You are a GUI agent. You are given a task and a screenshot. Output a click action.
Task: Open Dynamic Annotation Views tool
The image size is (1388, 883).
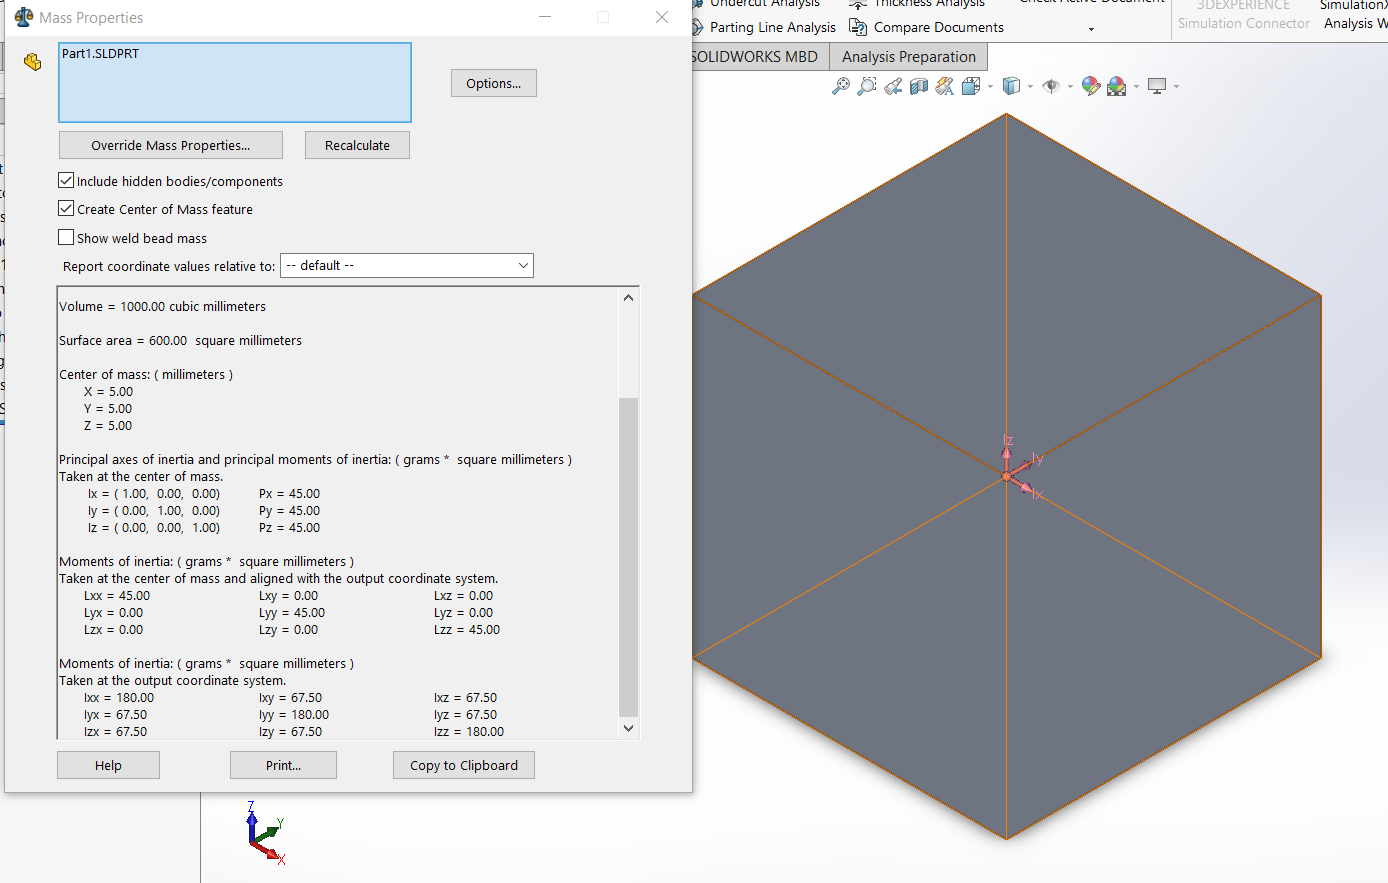coord(945,86)
